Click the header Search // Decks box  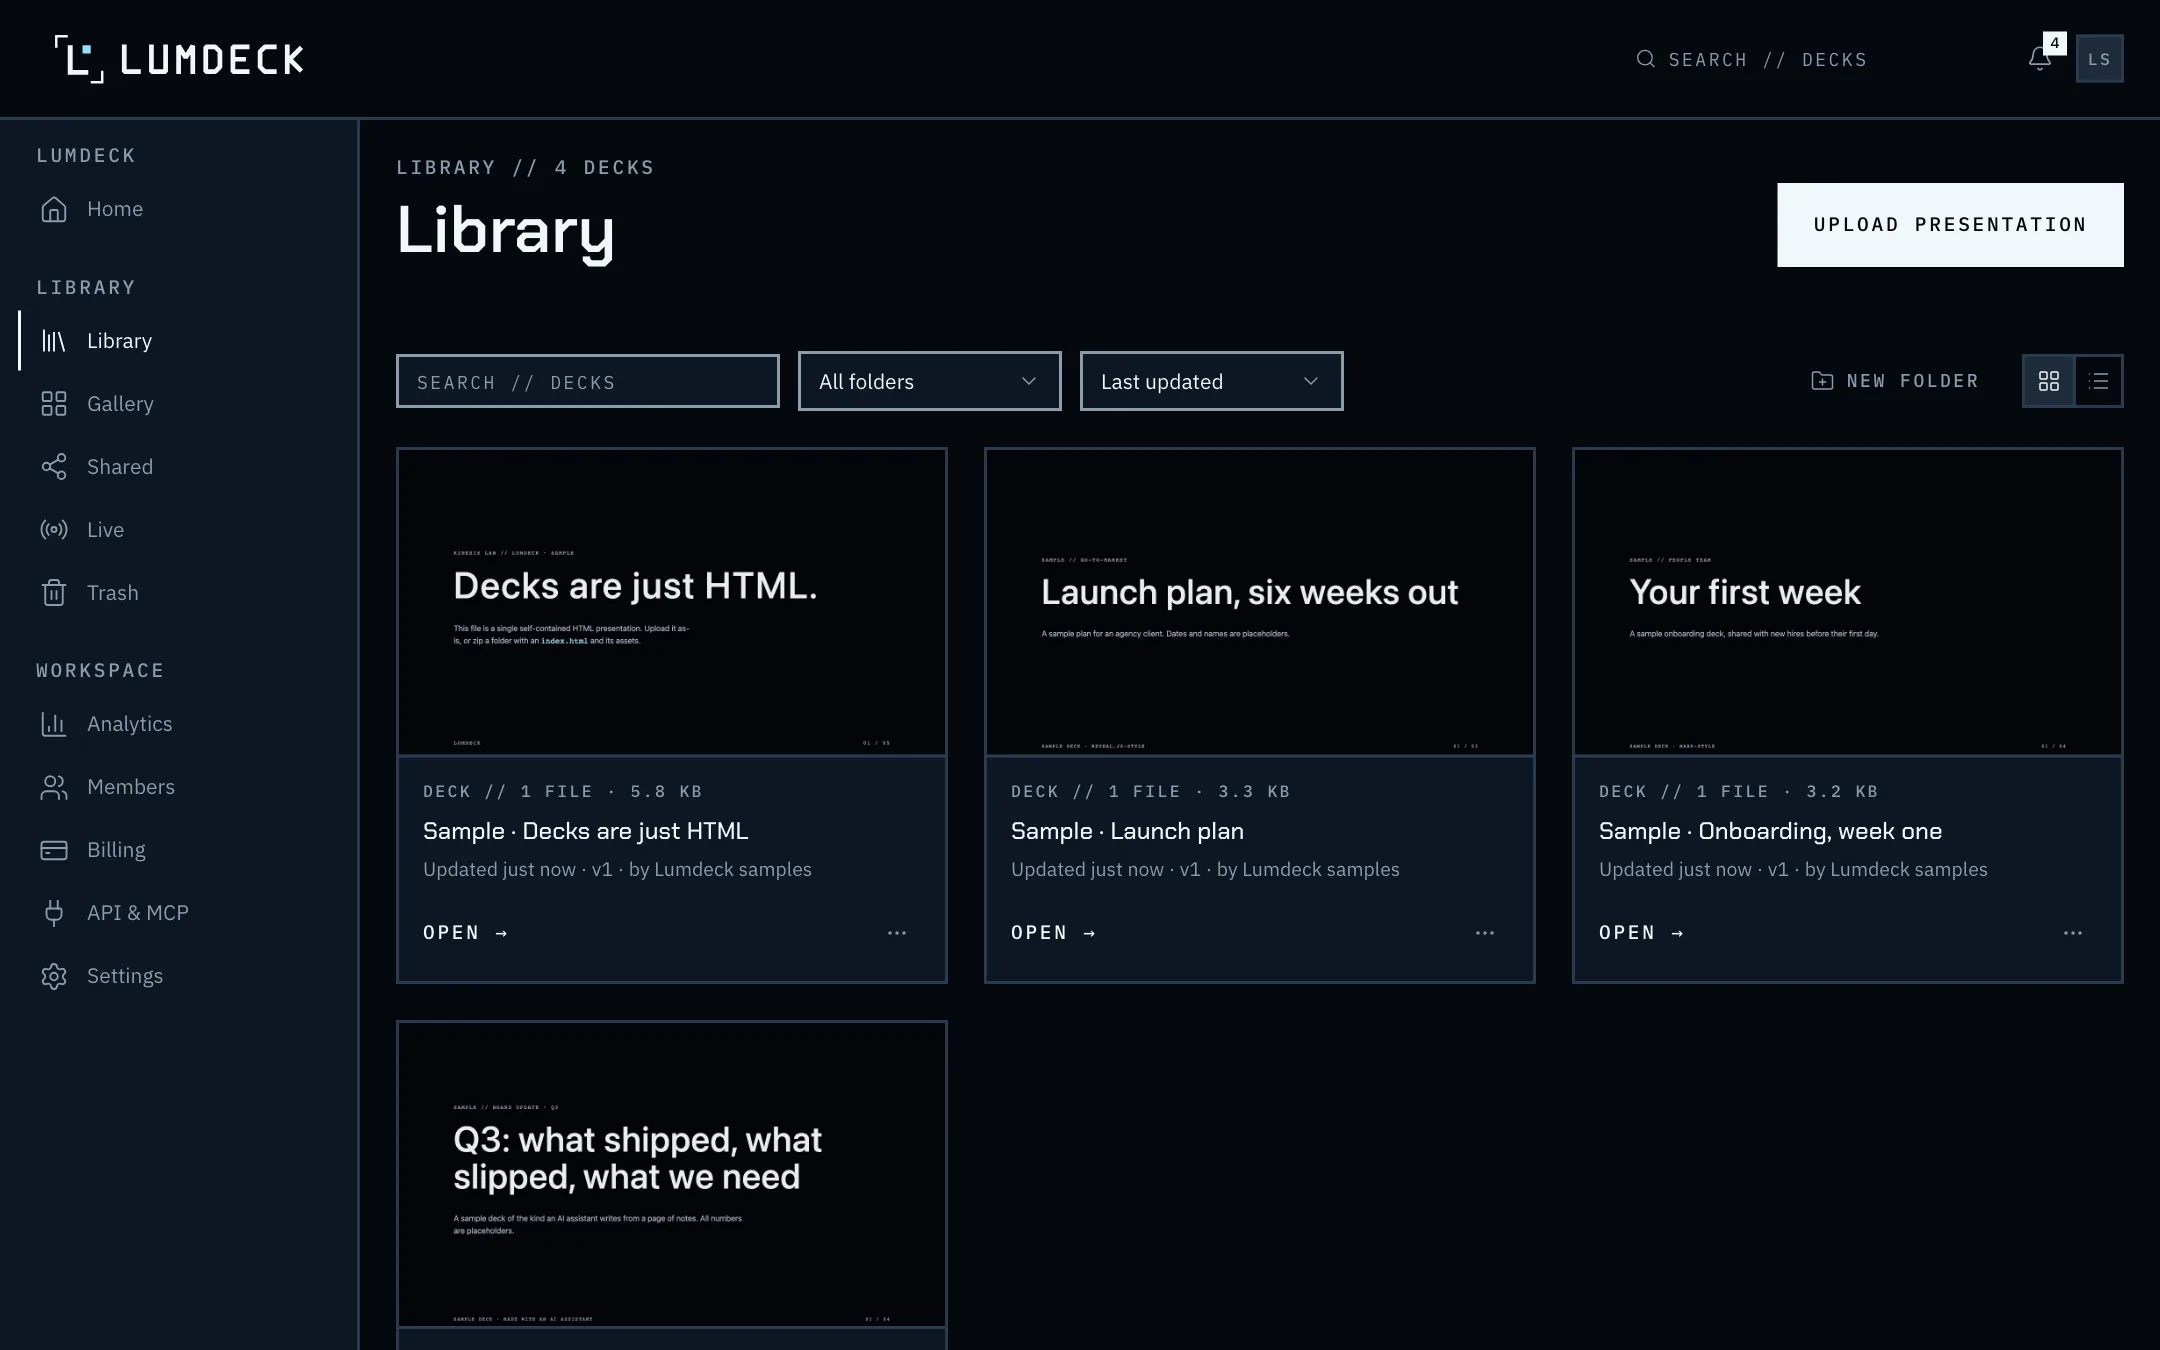coord(1752,59)
